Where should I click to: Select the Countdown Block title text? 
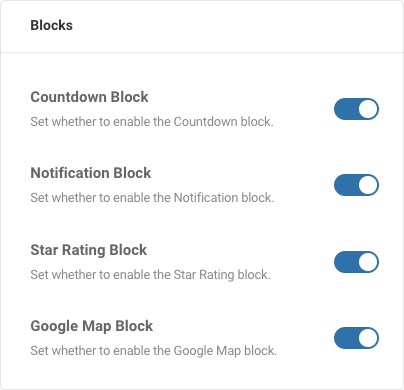pos(89,97)
